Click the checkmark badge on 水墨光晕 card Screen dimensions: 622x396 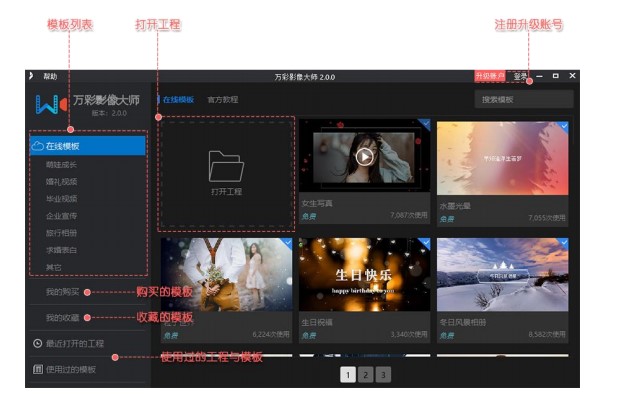point(563,127)
